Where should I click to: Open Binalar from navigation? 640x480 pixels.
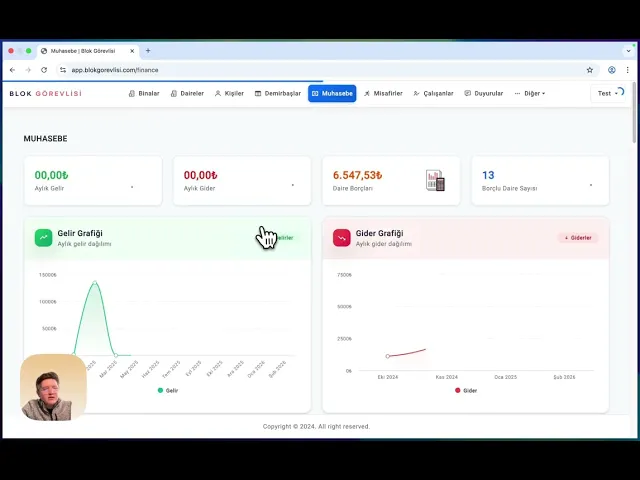pyautogui.click(x=144, y=93)
